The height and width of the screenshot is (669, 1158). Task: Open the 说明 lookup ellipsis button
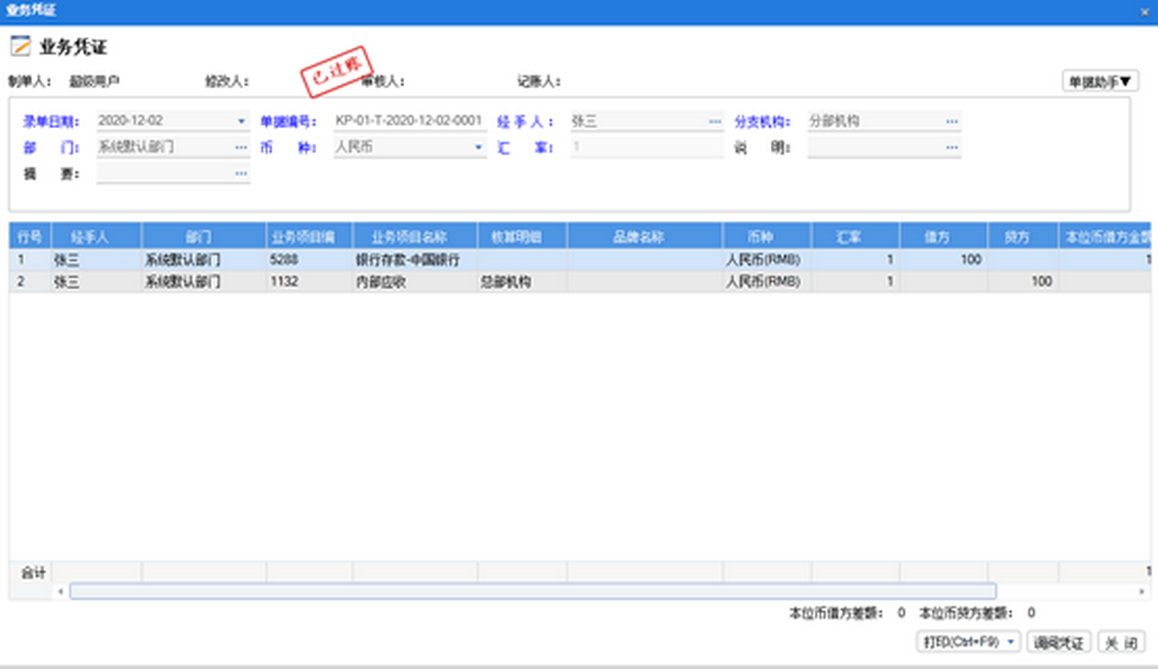(952, 147)
